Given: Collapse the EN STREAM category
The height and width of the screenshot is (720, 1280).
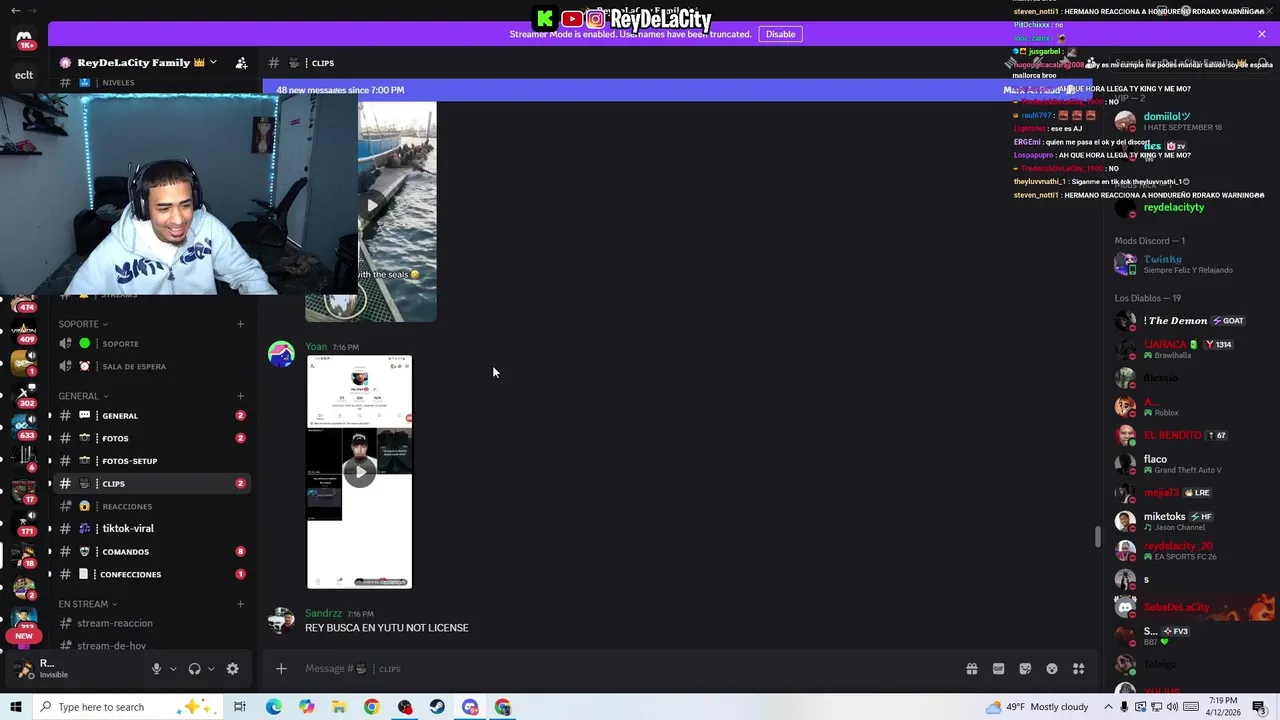Looking at the screenshot, I should 88,604.
